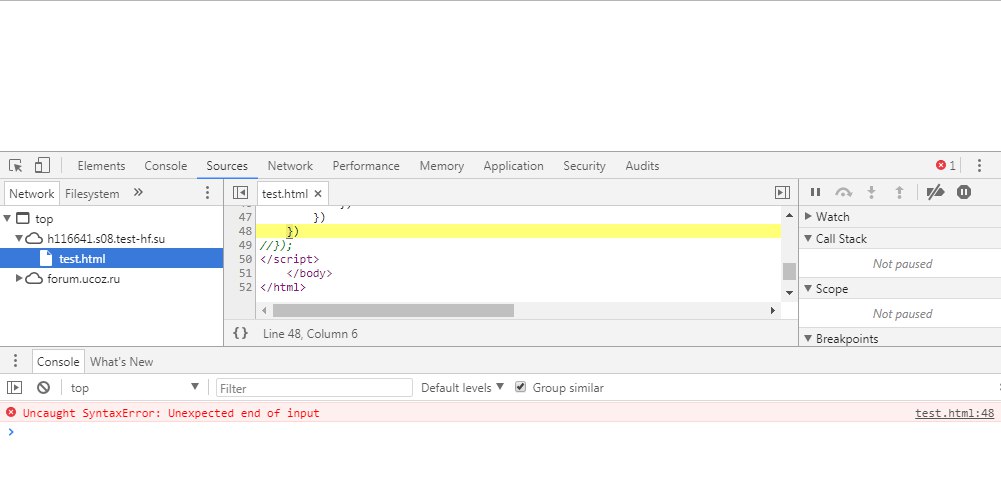
Task: Click line number 49 in gutter
Action: click(245, 245)
